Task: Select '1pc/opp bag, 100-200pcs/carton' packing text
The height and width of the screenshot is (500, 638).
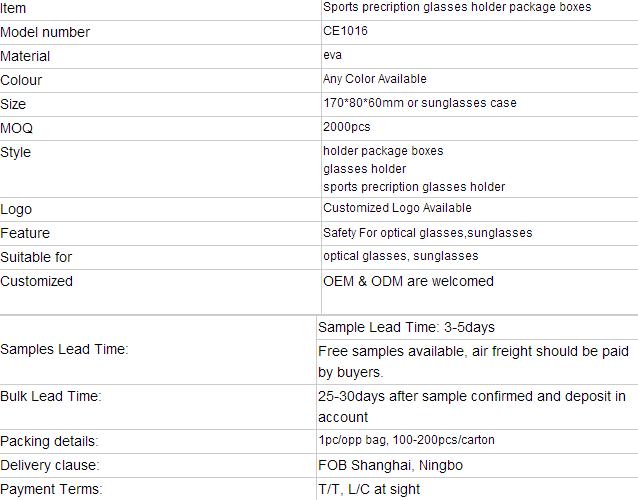Action: click(406, 440)
